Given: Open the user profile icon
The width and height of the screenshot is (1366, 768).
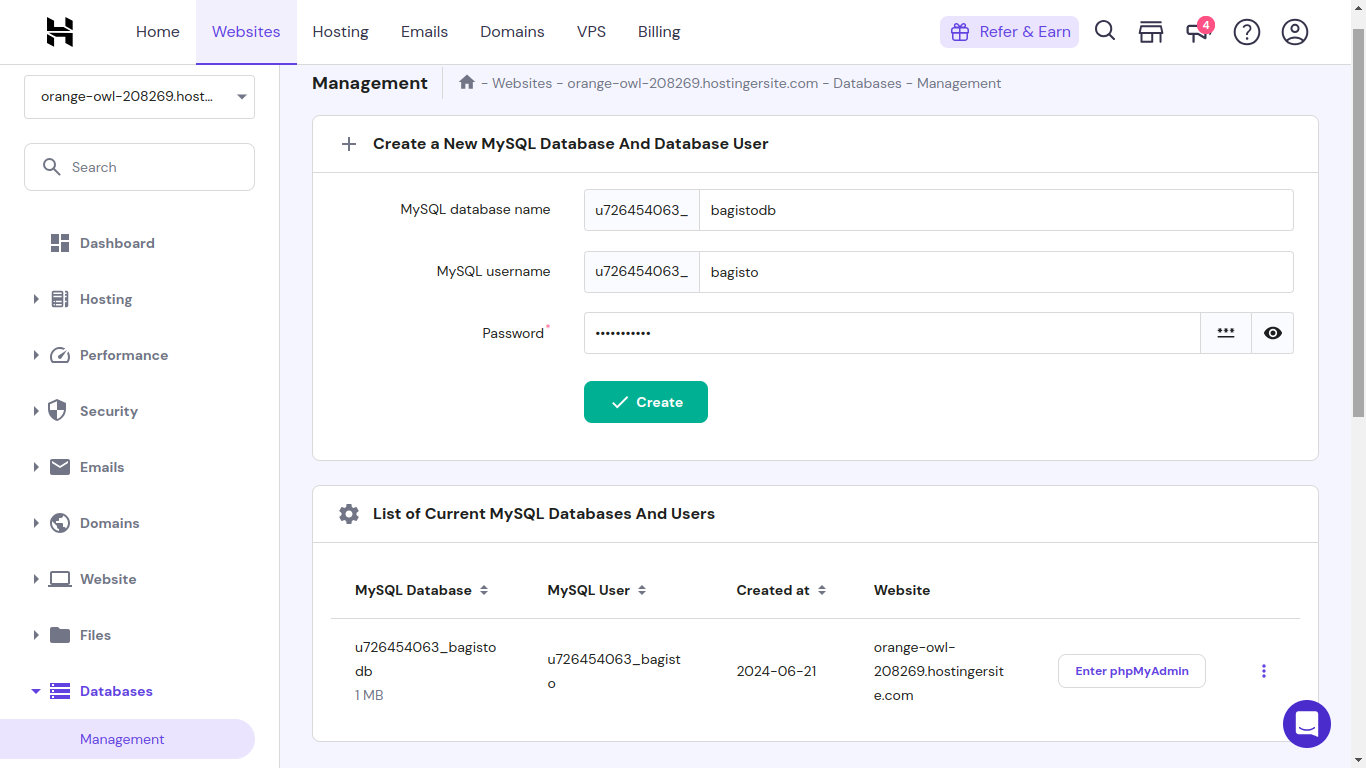Looking at the screenshot, I should (1295, 32).
